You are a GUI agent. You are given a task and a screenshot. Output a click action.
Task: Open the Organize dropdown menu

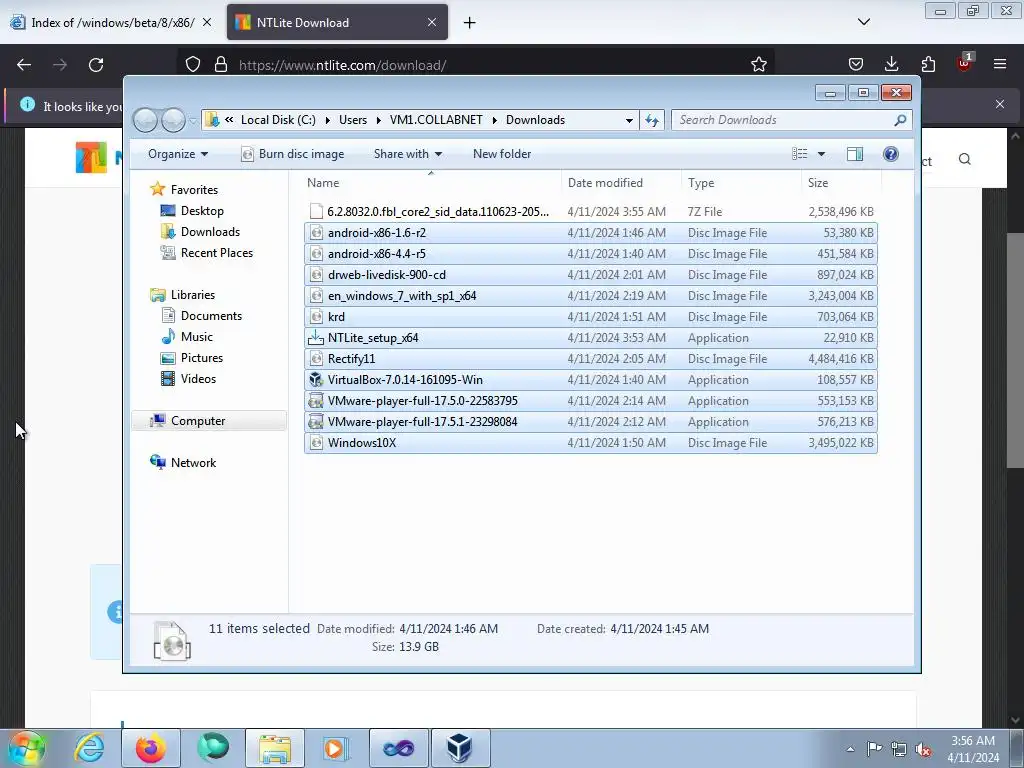(178, 154)
